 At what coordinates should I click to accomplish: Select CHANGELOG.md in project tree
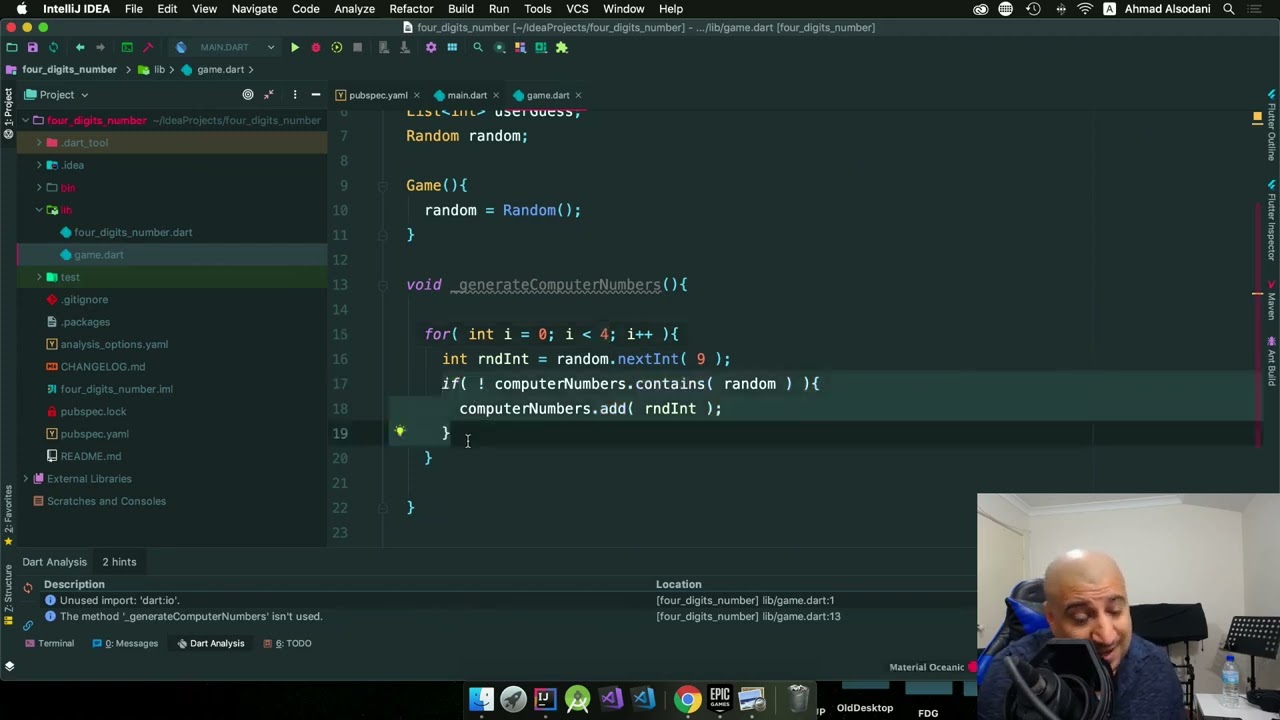102,367
